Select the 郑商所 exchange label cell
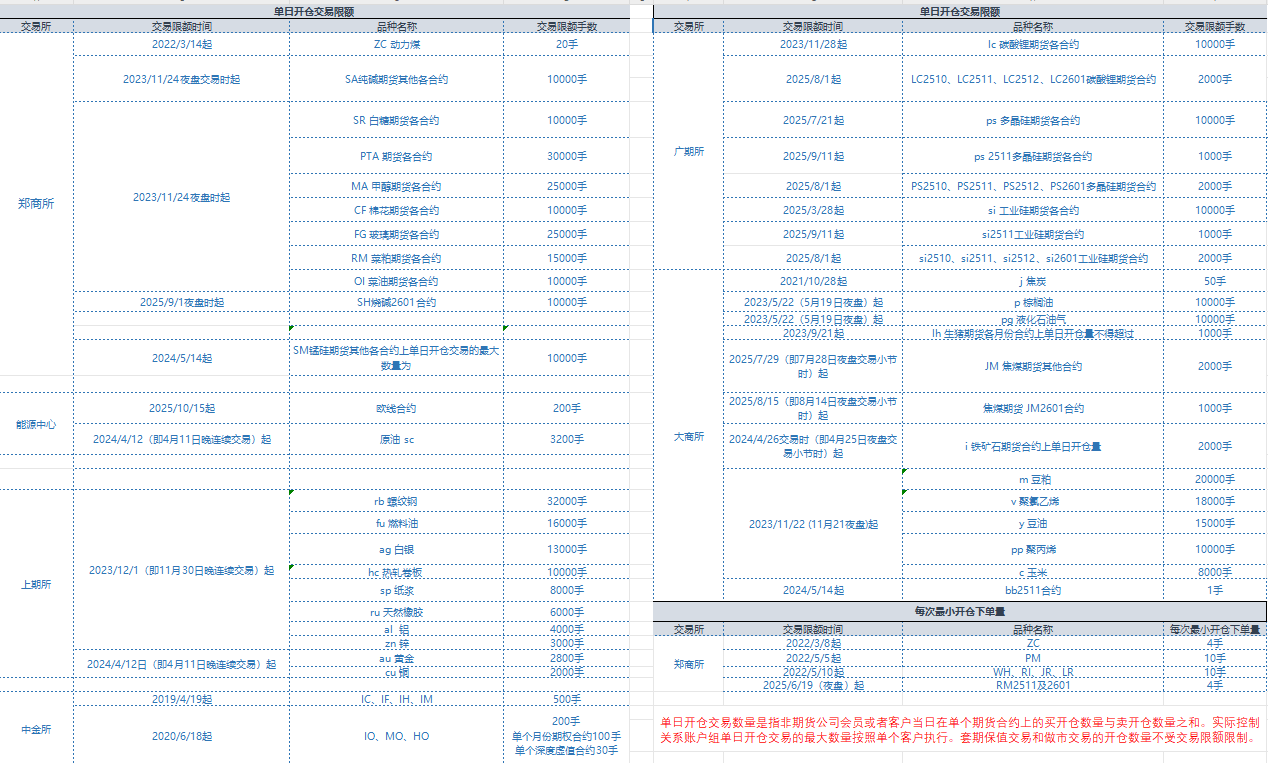1268x763 pixels. (x=37, y=203)
